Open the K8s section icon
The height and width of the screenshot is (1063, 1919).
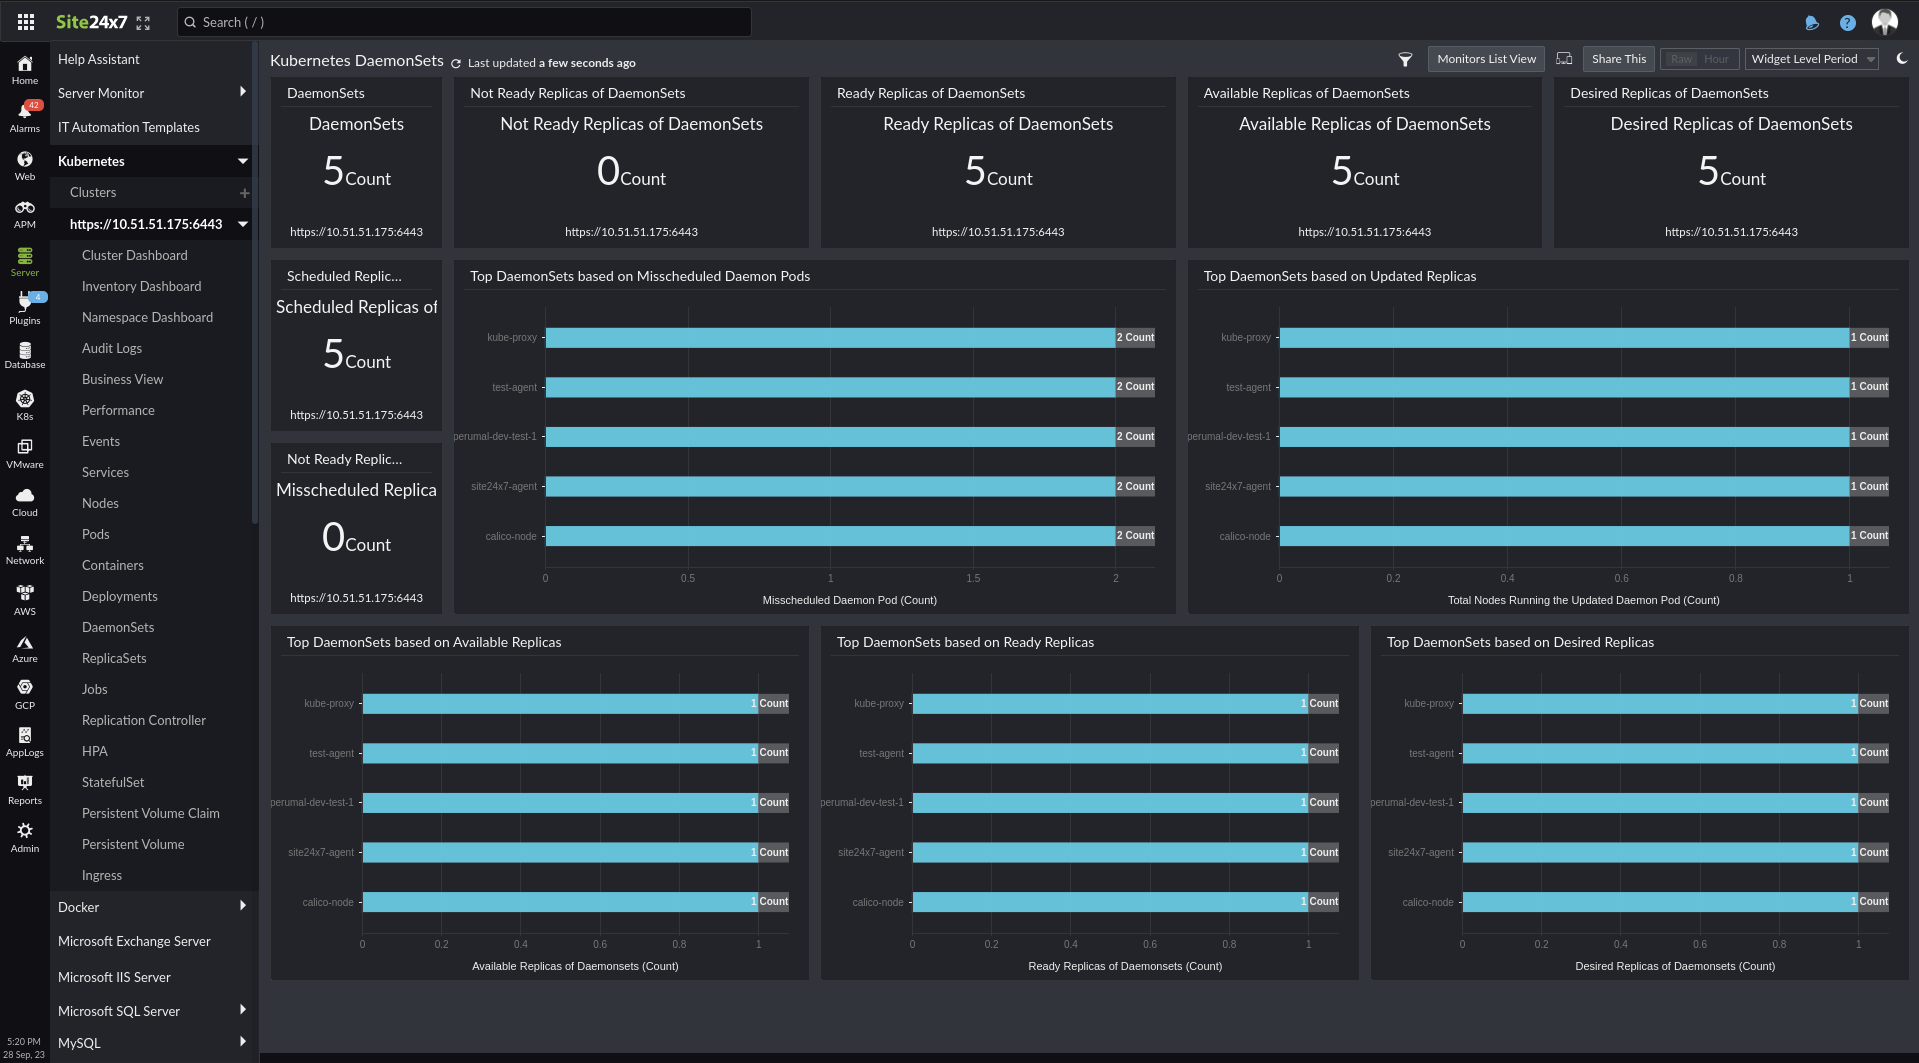(24, 400)
